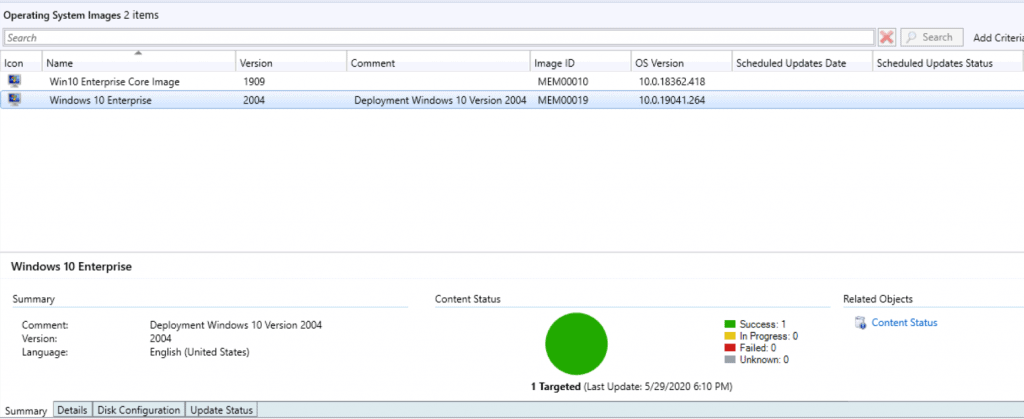
Task: Sort by the Image ID column header
Action: click(x=578, y=63)
